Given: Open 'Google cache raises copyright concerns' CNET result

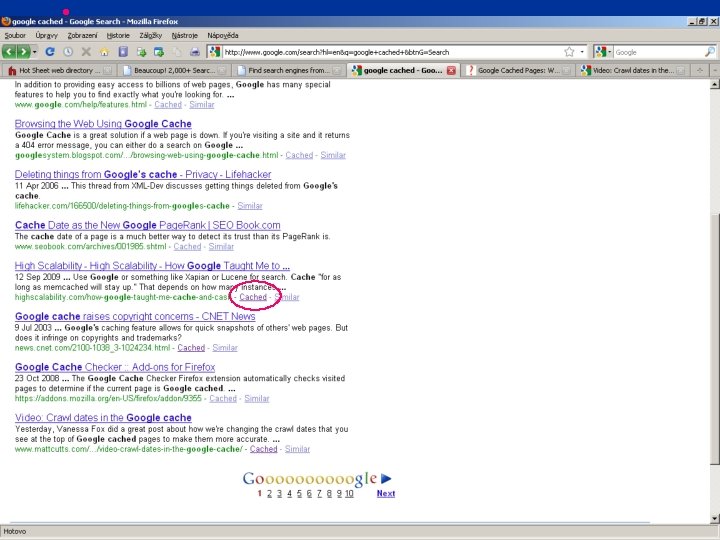Looking at the screenshot, I should (x=135, y=316).
